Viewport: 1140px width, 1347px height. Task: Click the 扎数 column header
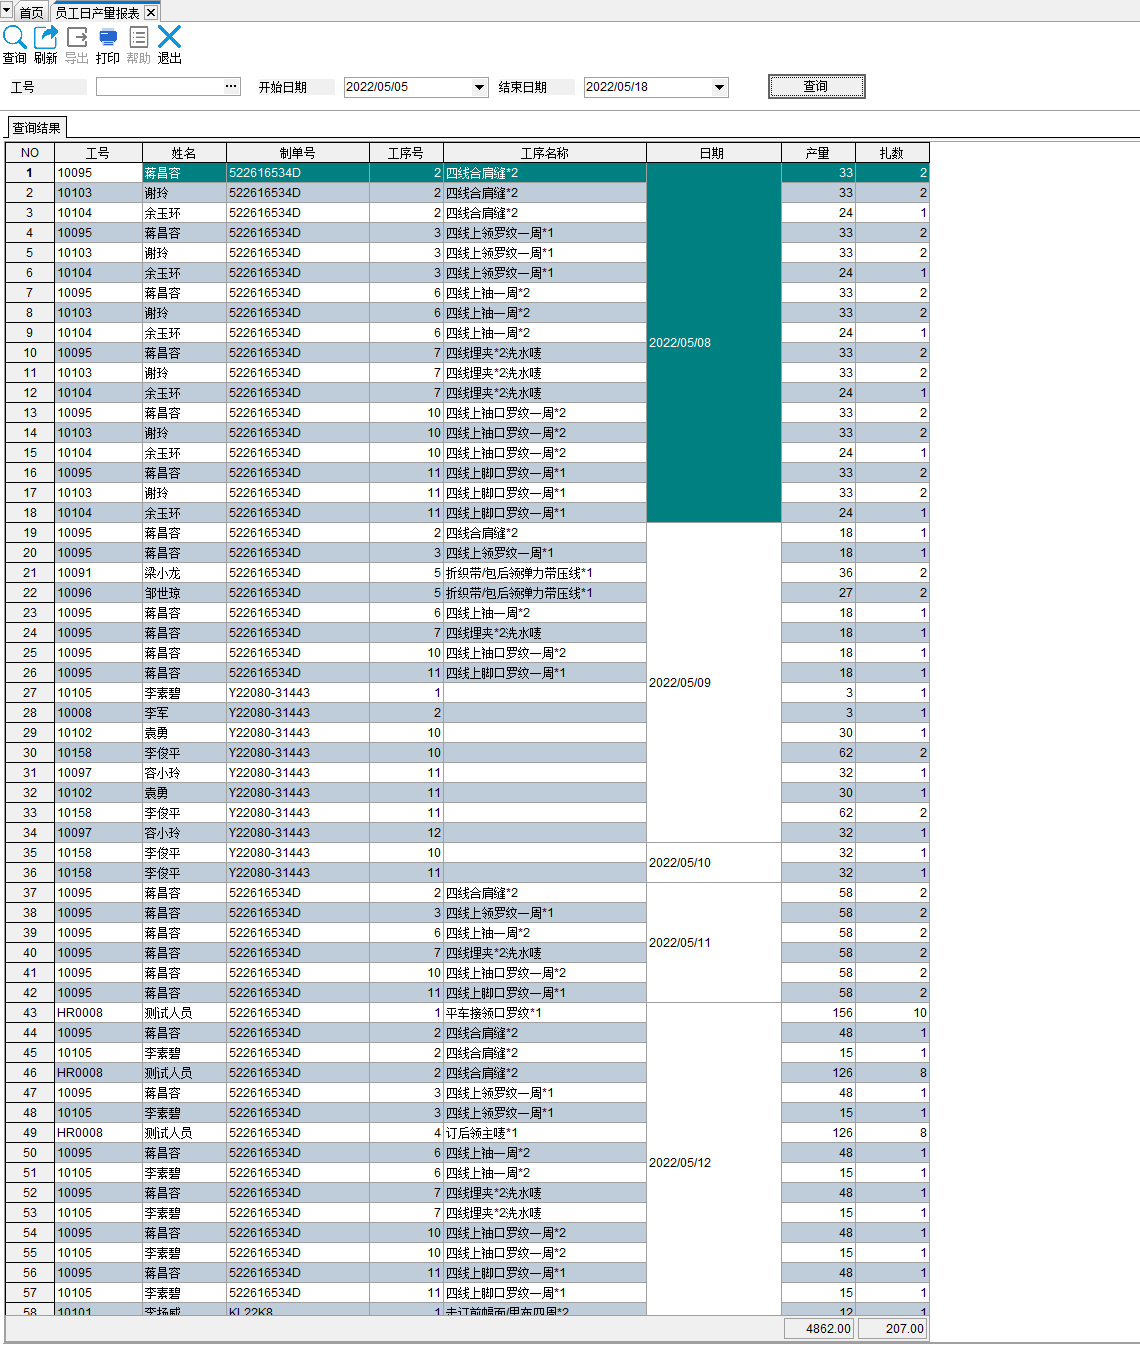(892, 153)
